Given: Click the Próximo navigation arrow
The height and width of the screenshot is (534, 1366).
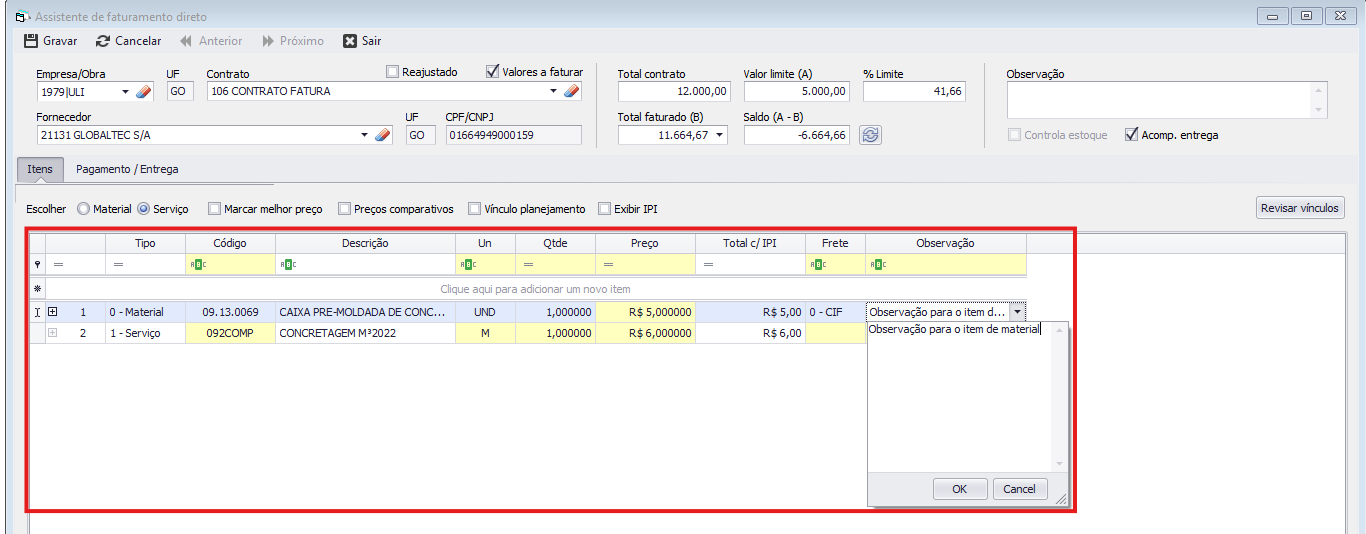Looking at the screenshot, I should coord(268,41).
